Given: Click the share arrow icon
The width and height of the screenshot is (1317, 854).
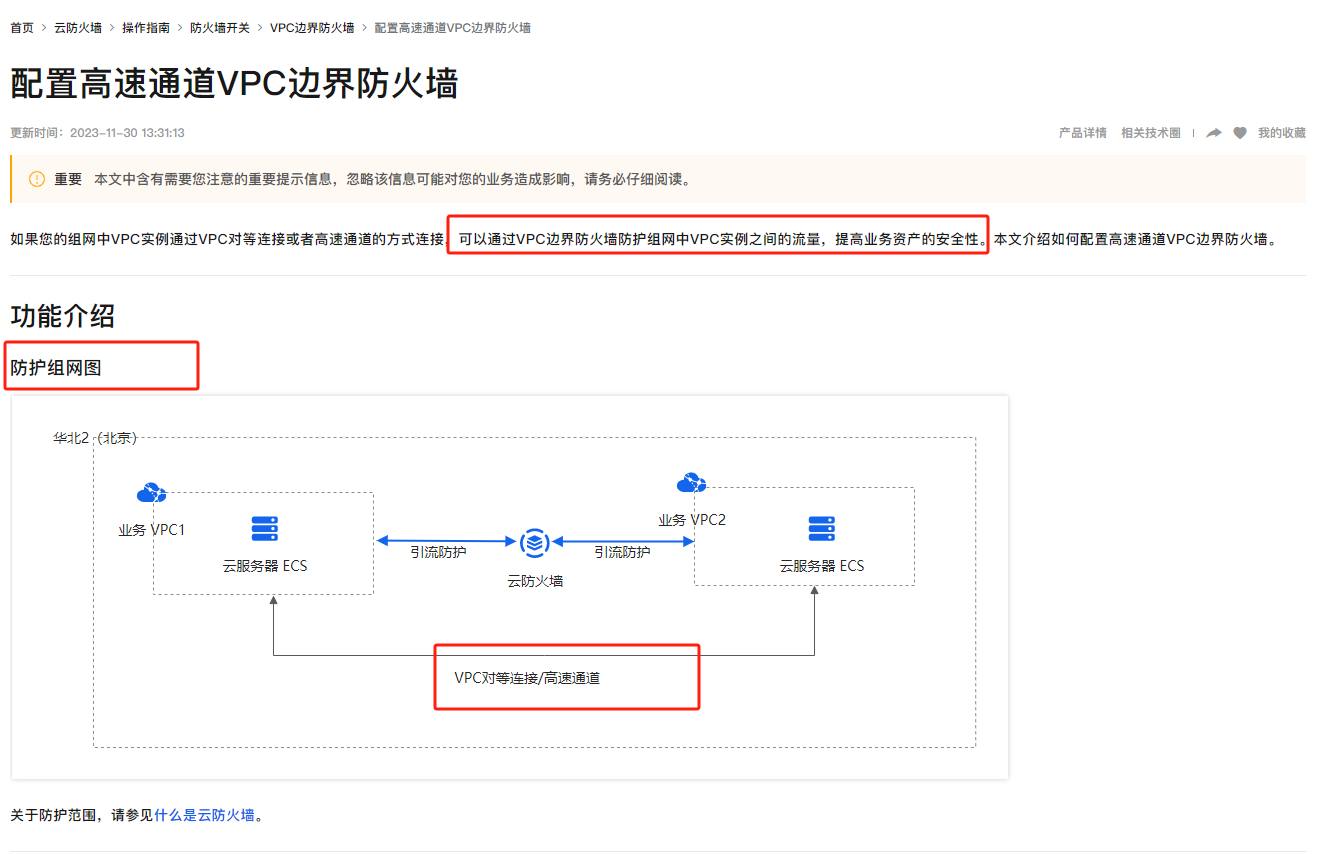Looking at the screenshot, I should (1214, 133).
